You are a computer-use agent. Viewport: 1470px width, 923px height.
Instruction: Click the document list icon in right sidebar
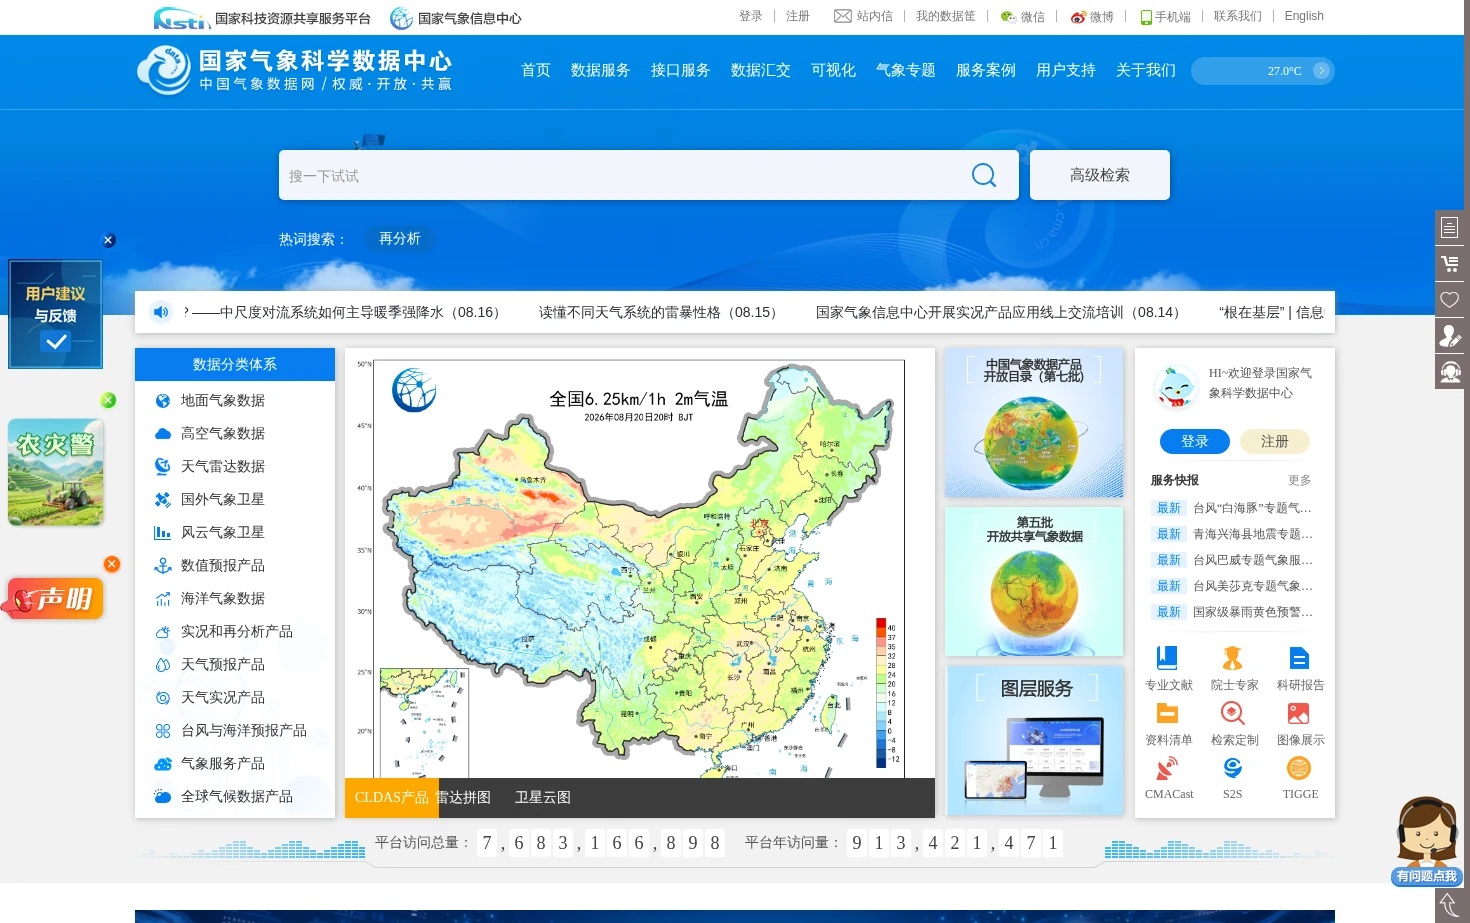(x=1449, y=228)
